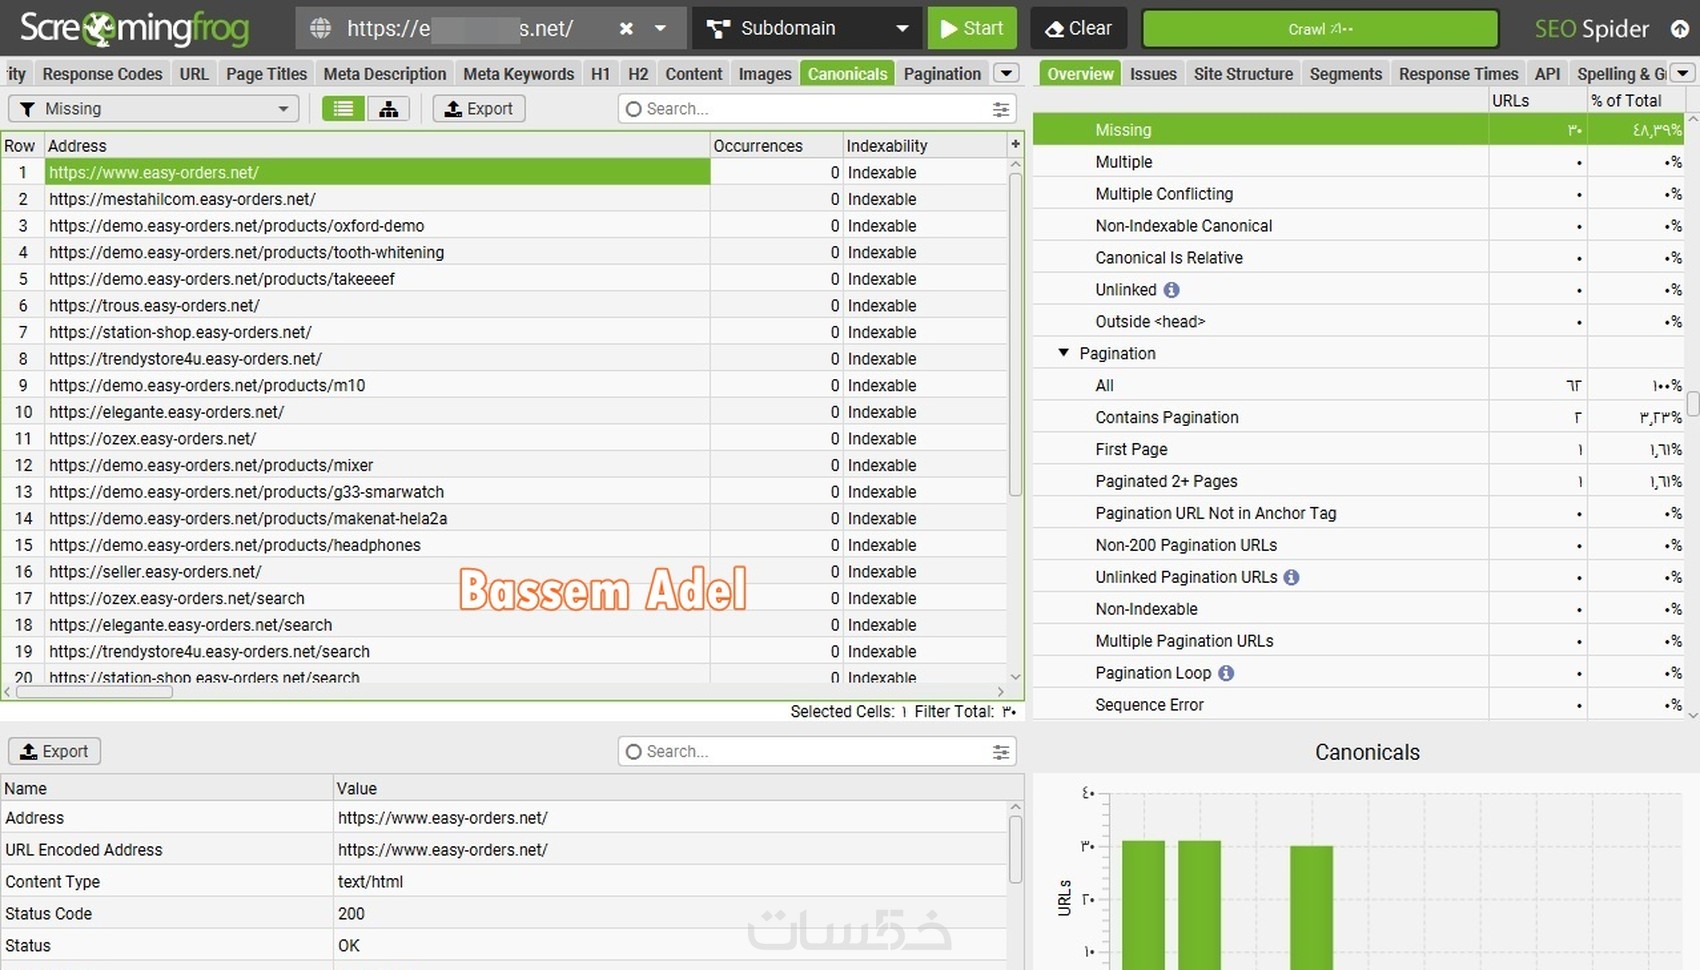Image resolution: width=1700 pixels, height=970 pixels.
Task: Show info for Unlinked canonical
Action: tap(1171, 290)
